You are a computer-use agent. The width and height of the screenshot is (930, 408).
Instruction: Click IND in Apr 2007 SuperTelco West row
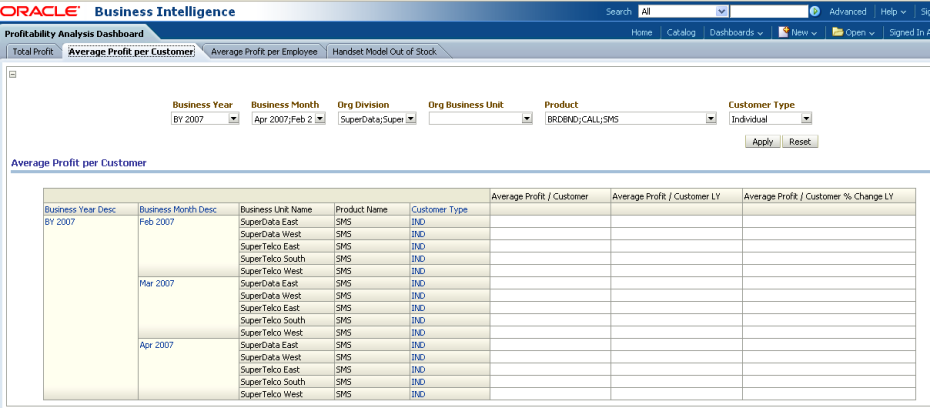click(x=418, y=394)
